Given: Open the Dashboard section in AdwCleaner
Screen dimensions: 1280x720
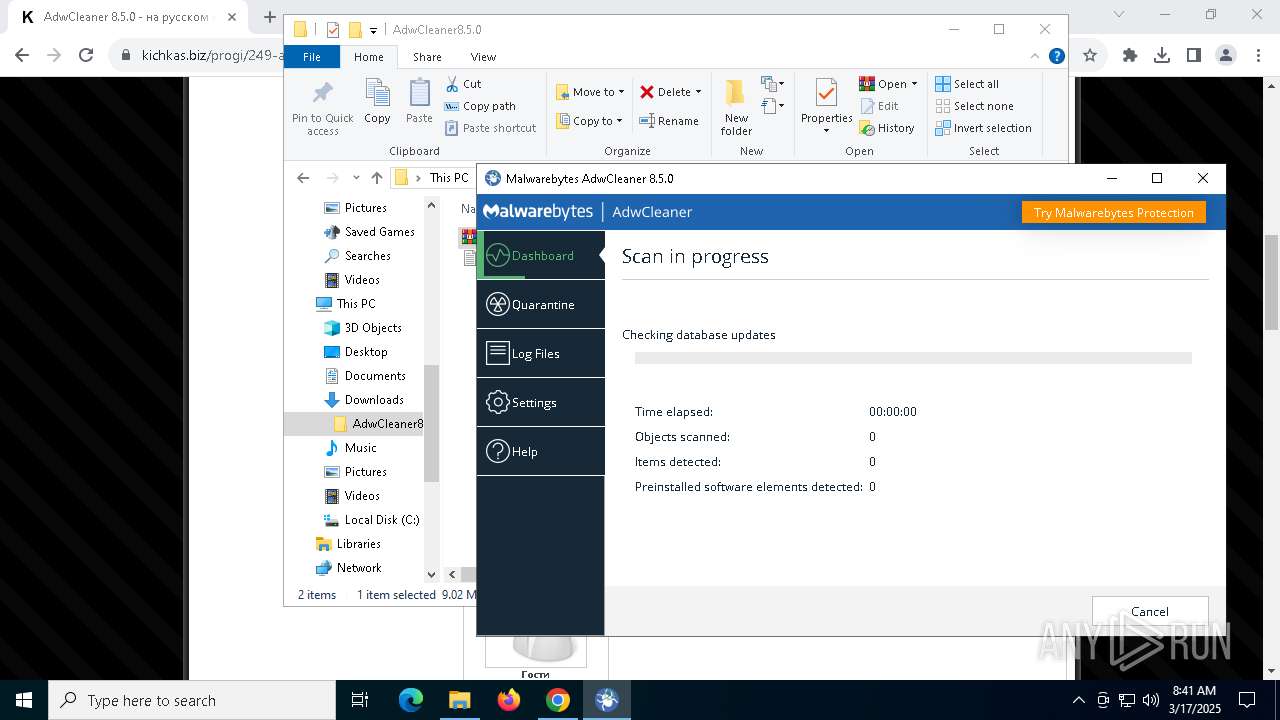Looking at the screenshot, I should point(541,255).
